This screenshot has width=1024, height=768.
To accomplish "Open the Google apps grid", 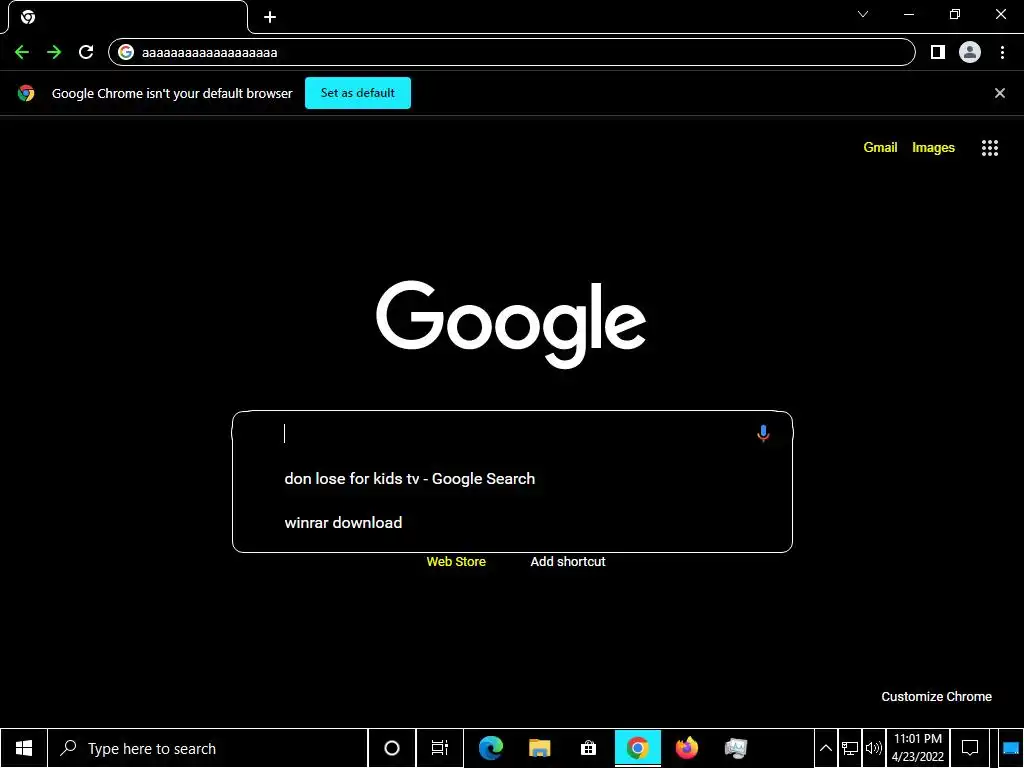I will (x=990, y=148).
